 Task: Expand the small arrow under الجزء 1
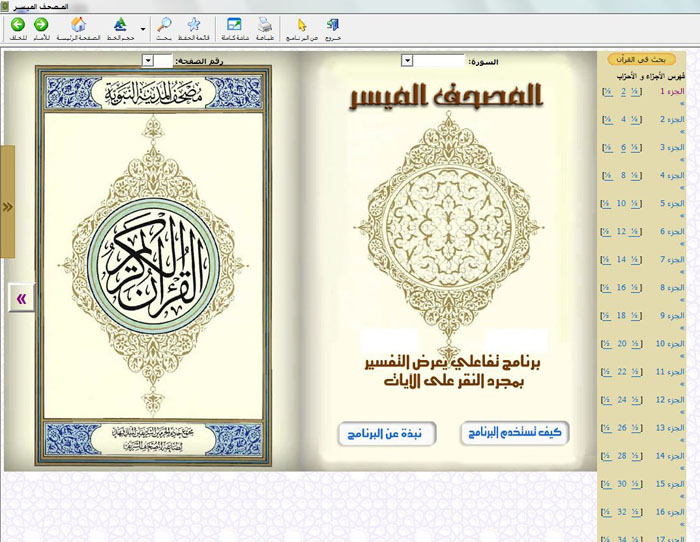682,104
